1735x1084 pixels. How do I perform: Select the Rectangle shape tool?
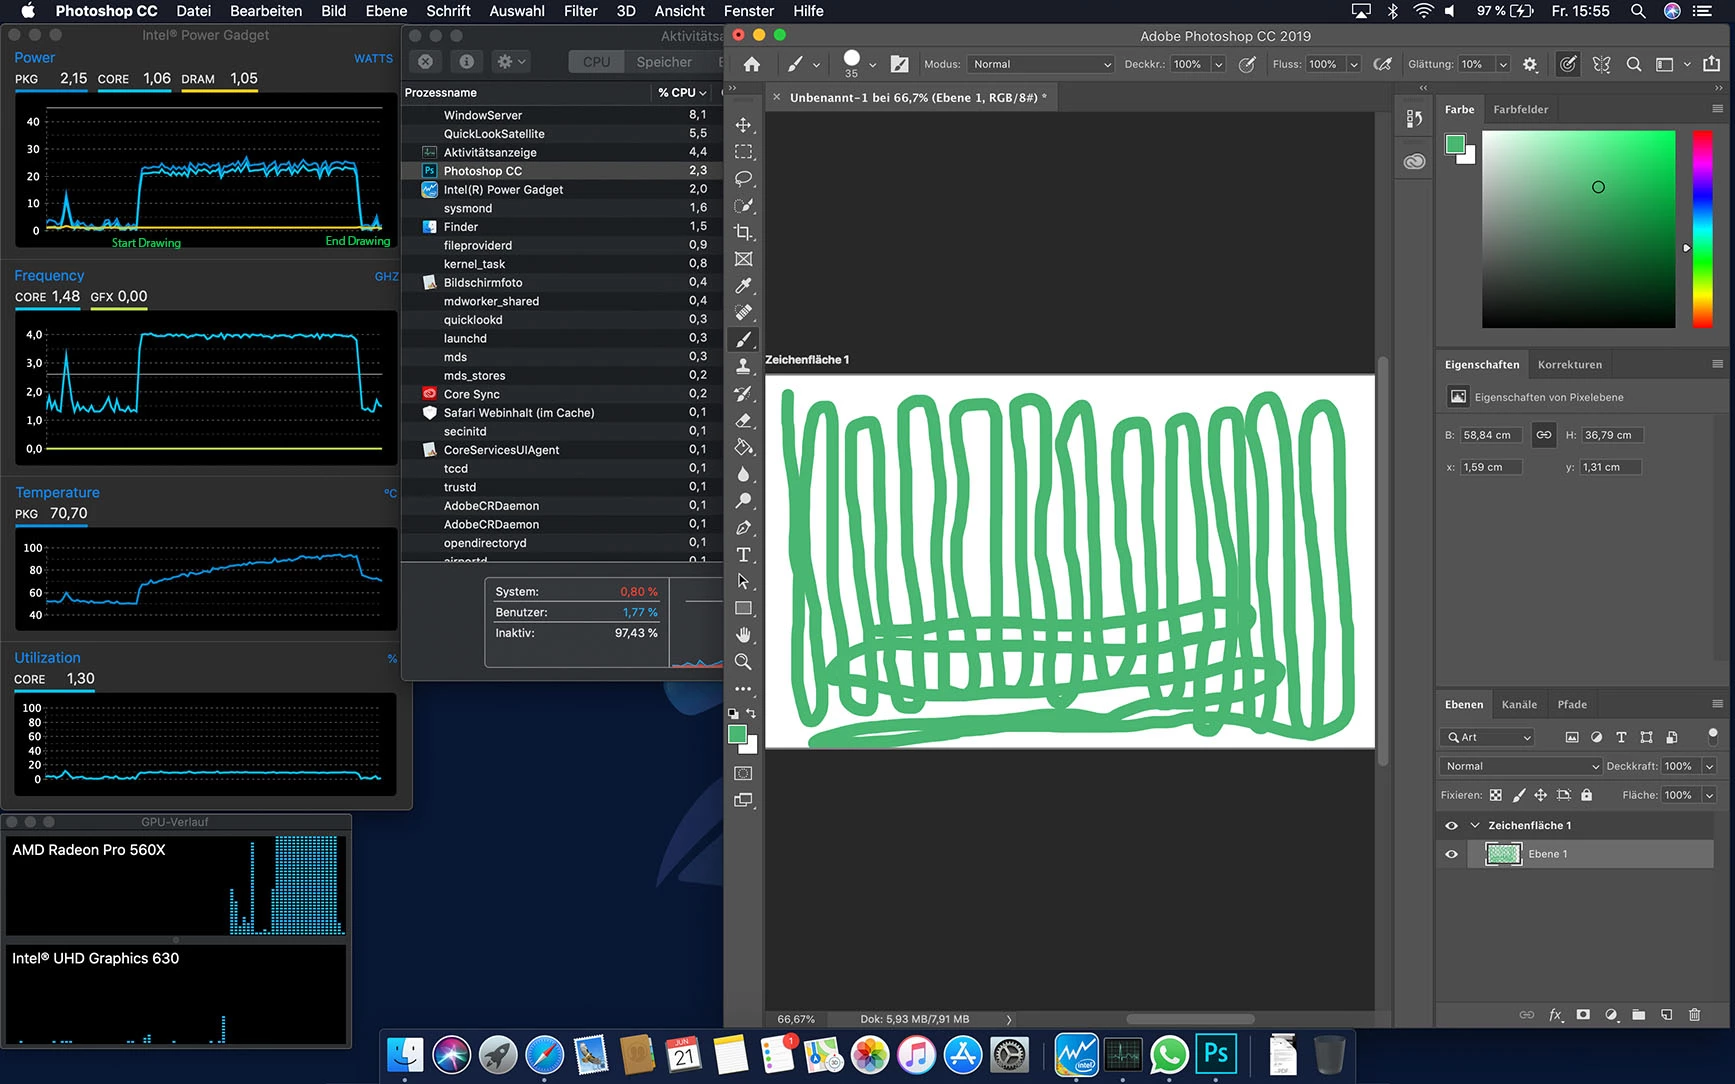(x=743, y=608)
